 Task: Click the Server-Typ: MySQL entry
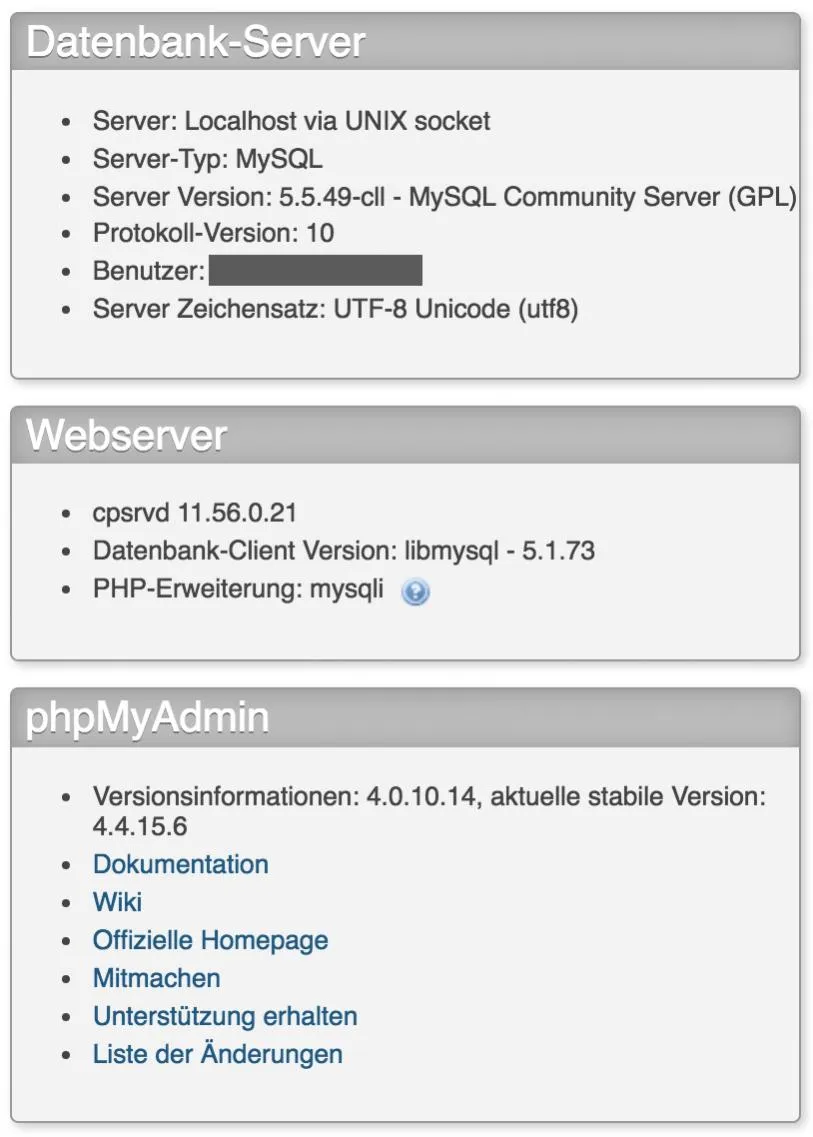point(207,159)
